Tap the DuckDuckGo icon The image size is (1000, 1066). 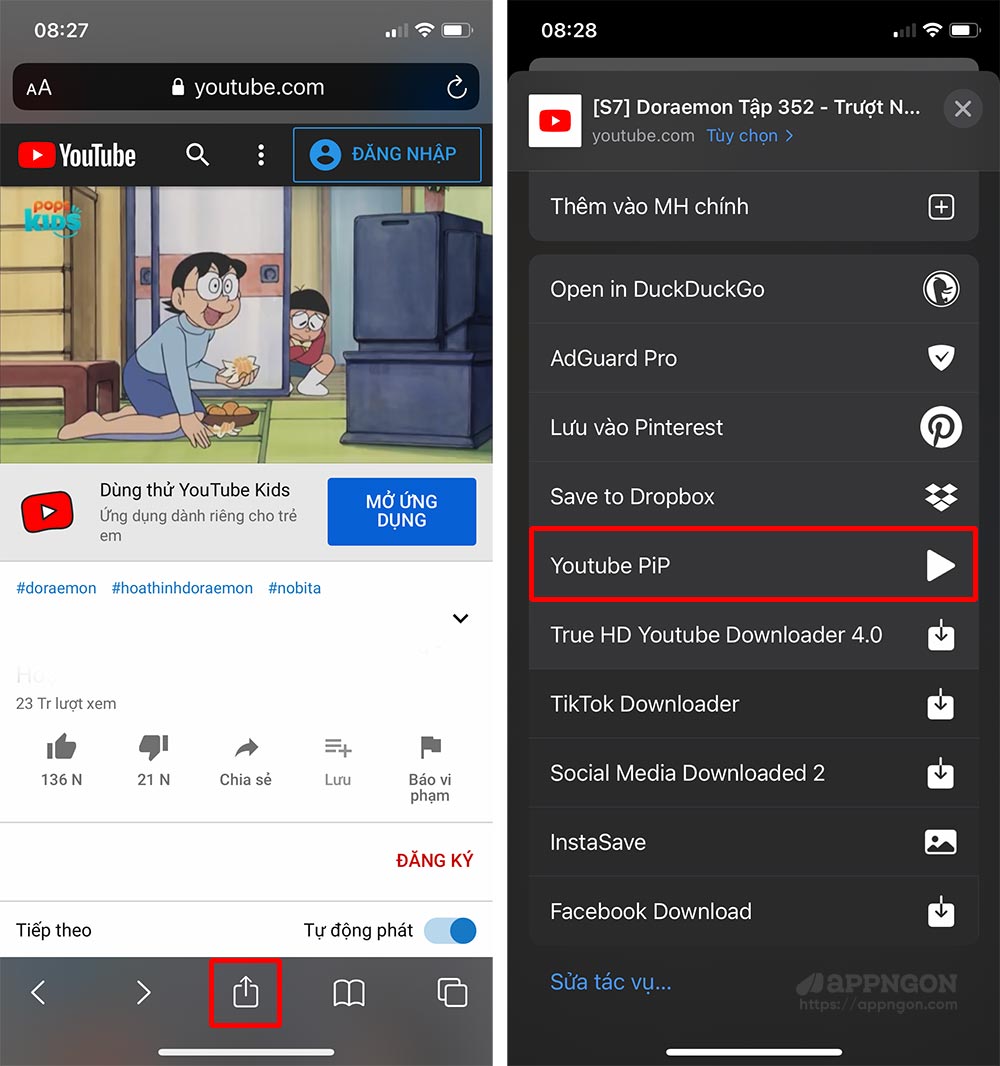[x=941, y=289]
